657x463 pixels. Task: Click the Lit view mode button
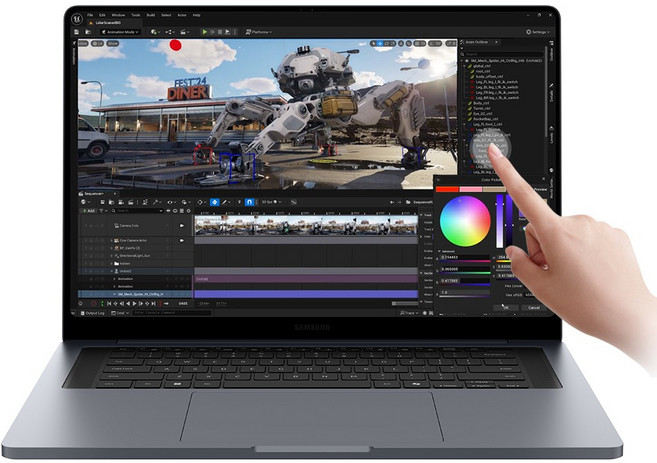tap(97, 43)
